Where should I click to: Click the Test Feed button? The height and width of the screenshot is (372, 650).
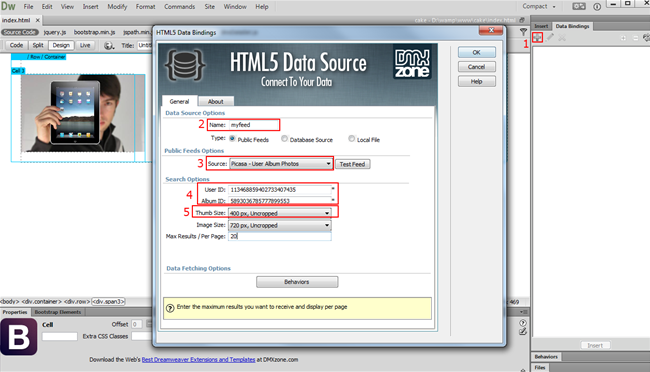[352, 164]
